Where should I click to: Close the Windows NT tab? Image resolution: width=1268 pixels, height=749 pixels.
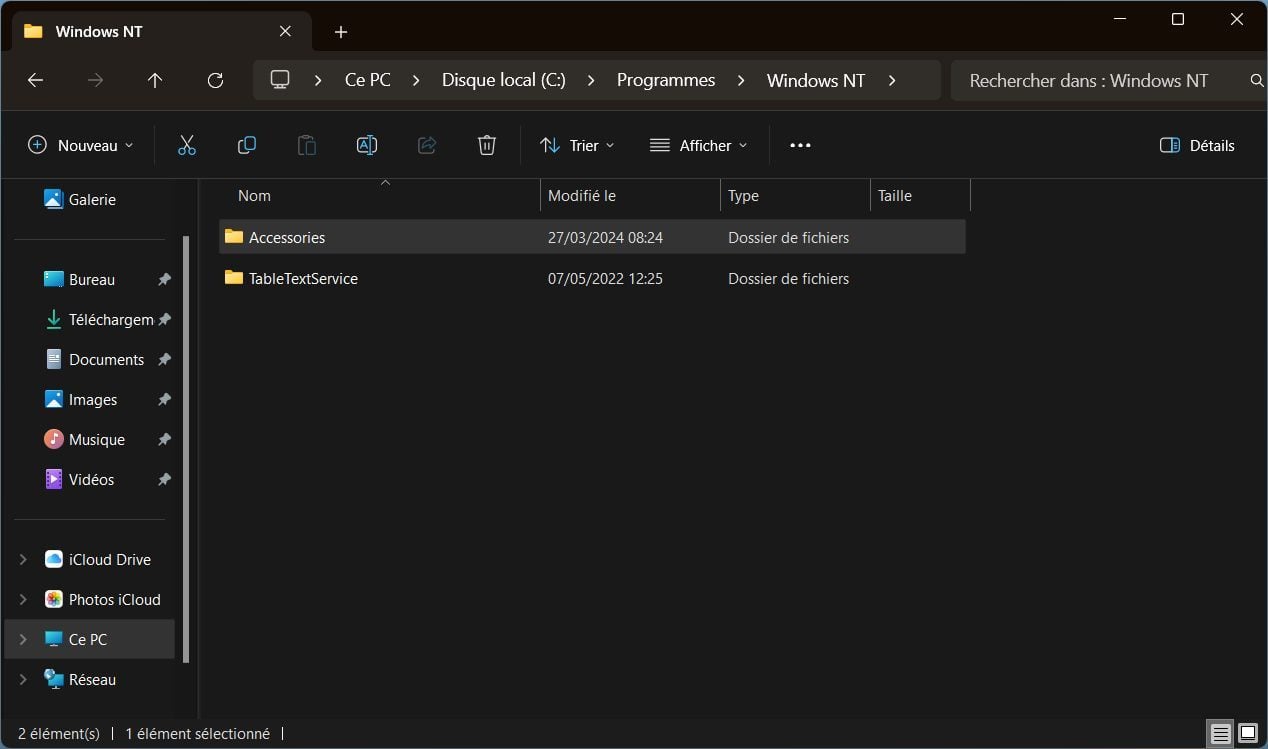285,31
